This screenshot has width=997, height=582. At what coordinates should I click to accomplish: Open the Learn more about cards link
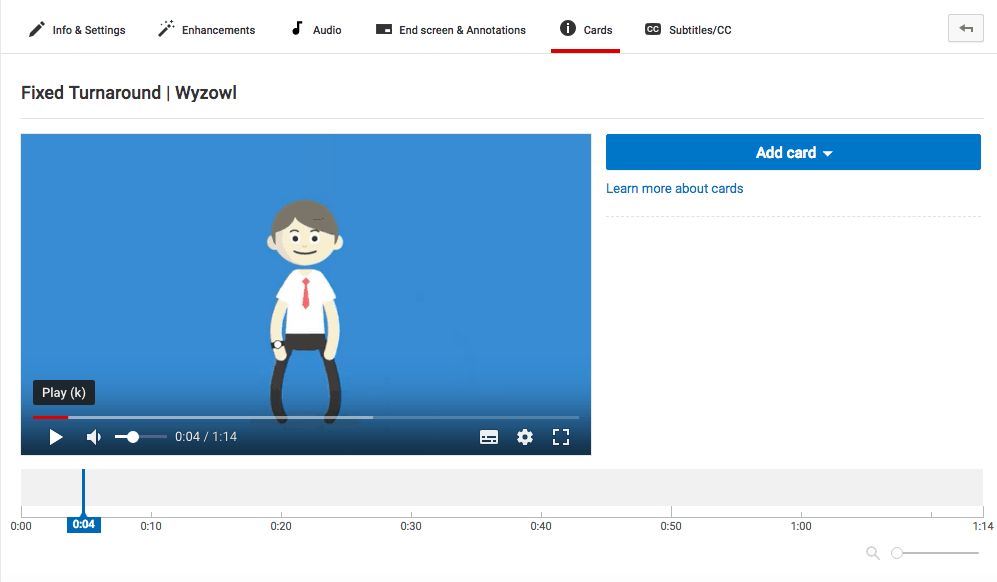coord(675,188)
